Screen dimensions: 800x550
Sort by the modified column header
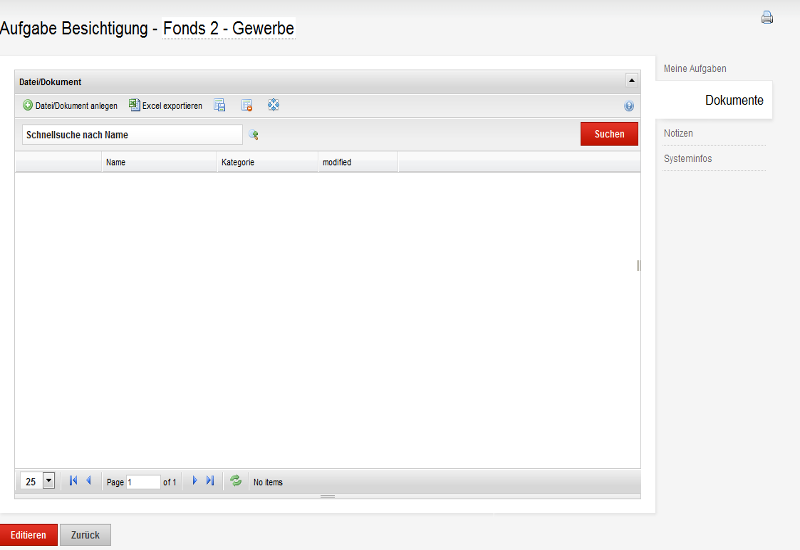pos(358,162)
